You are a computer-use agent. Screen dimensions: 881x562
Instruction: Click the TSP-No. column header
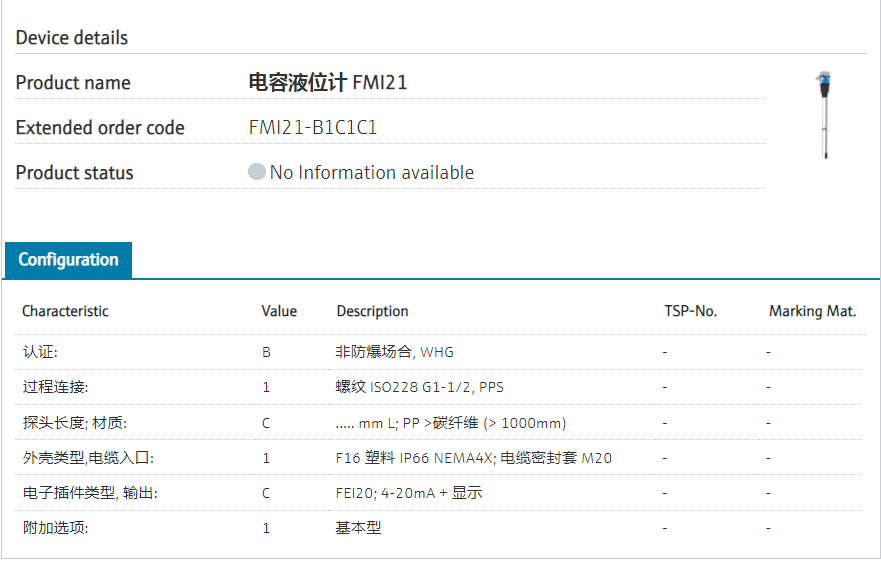pos(690,311)
